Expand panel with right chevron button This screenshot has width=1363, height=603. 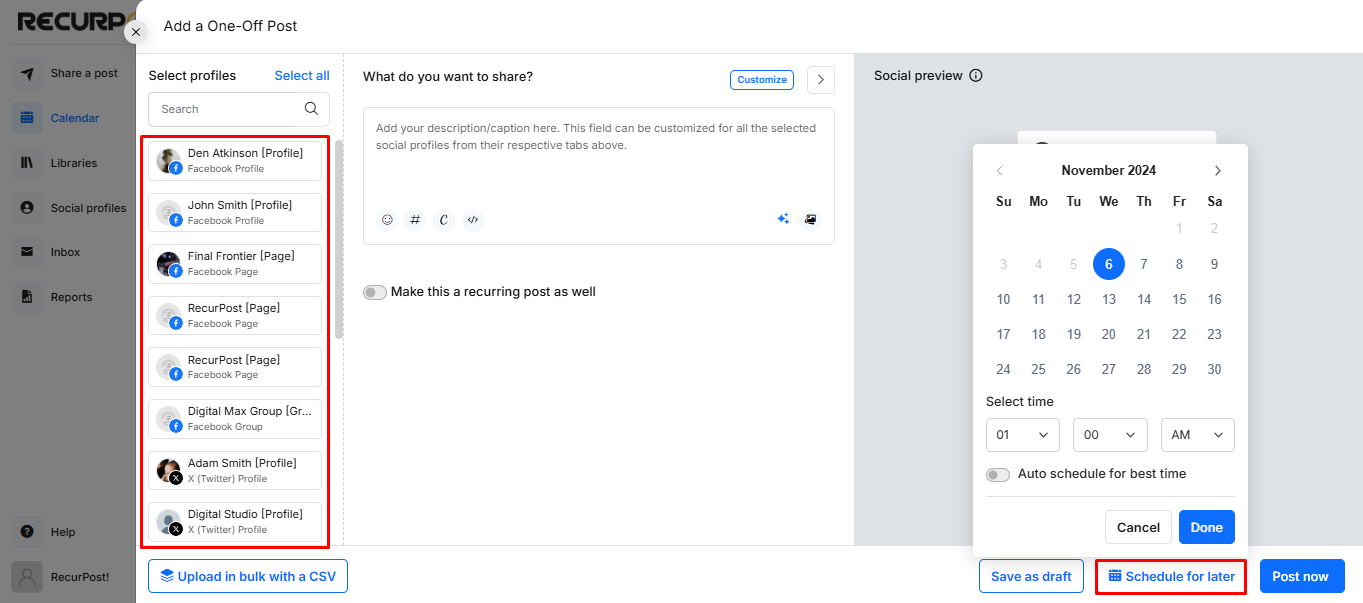tap(821, 80)
